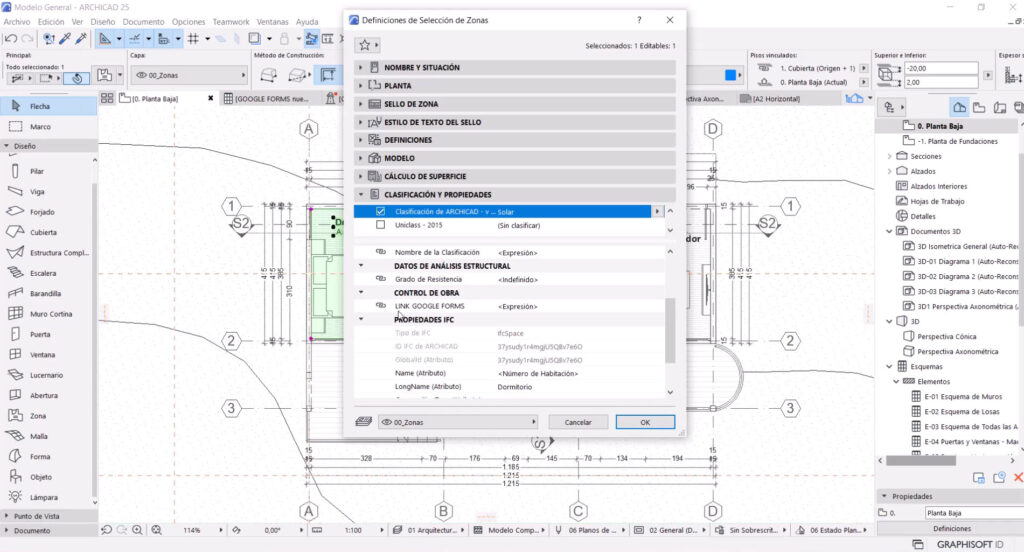Image resolution: width=1024 pixels, height=552 pixels.
Task: Toggle link icon beside Grado de Resistencia
Action: (x=380, y=279)
